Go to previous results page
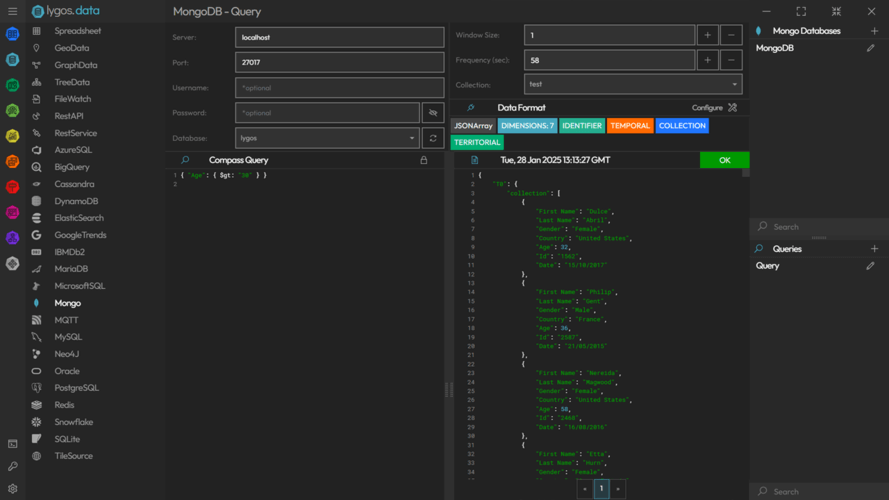 tap(585, 489)
